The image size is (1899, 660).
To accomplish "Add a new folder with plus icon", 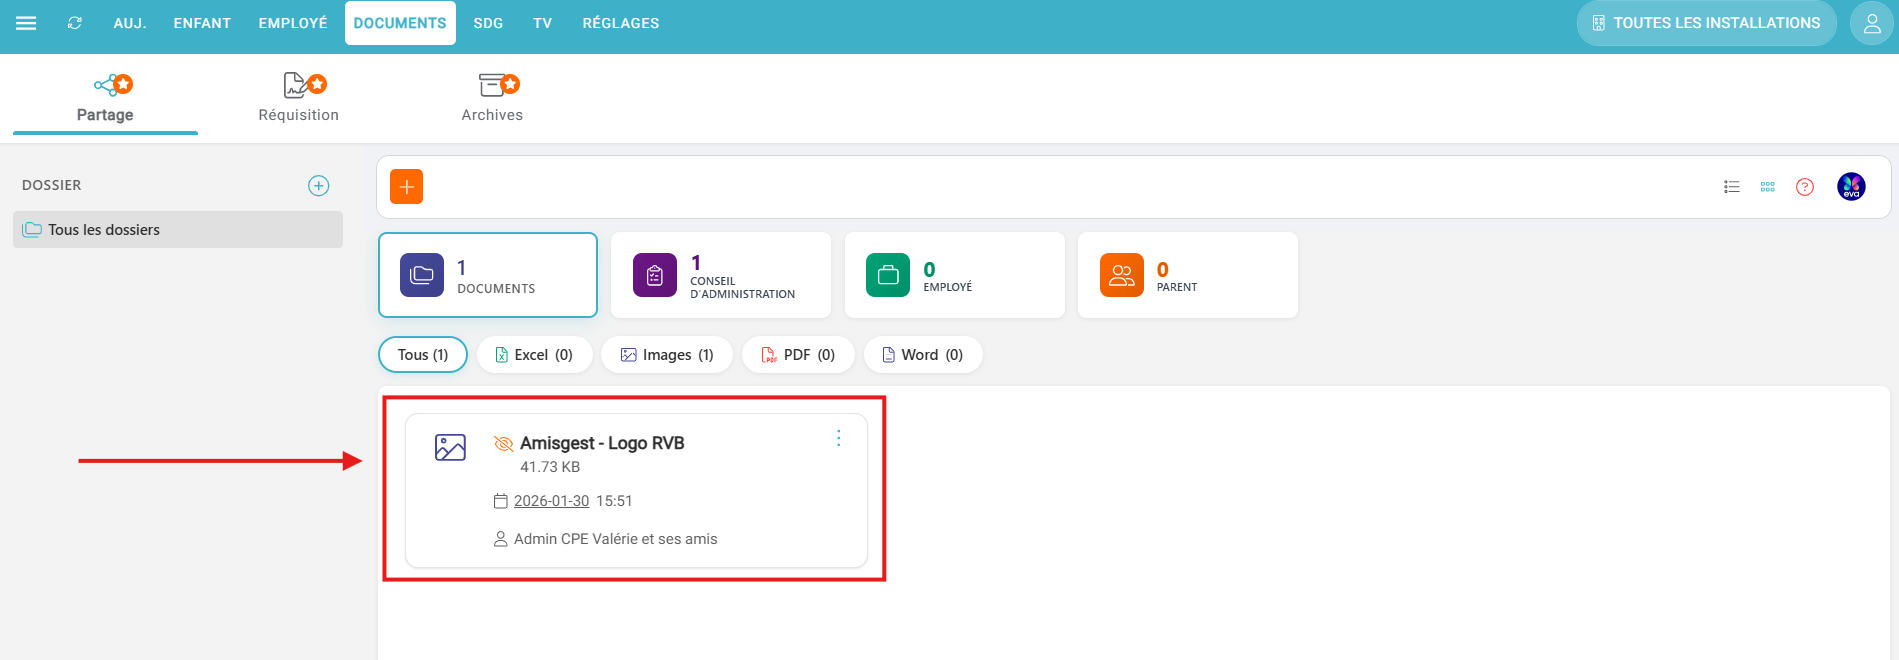I will coord(318,186).
